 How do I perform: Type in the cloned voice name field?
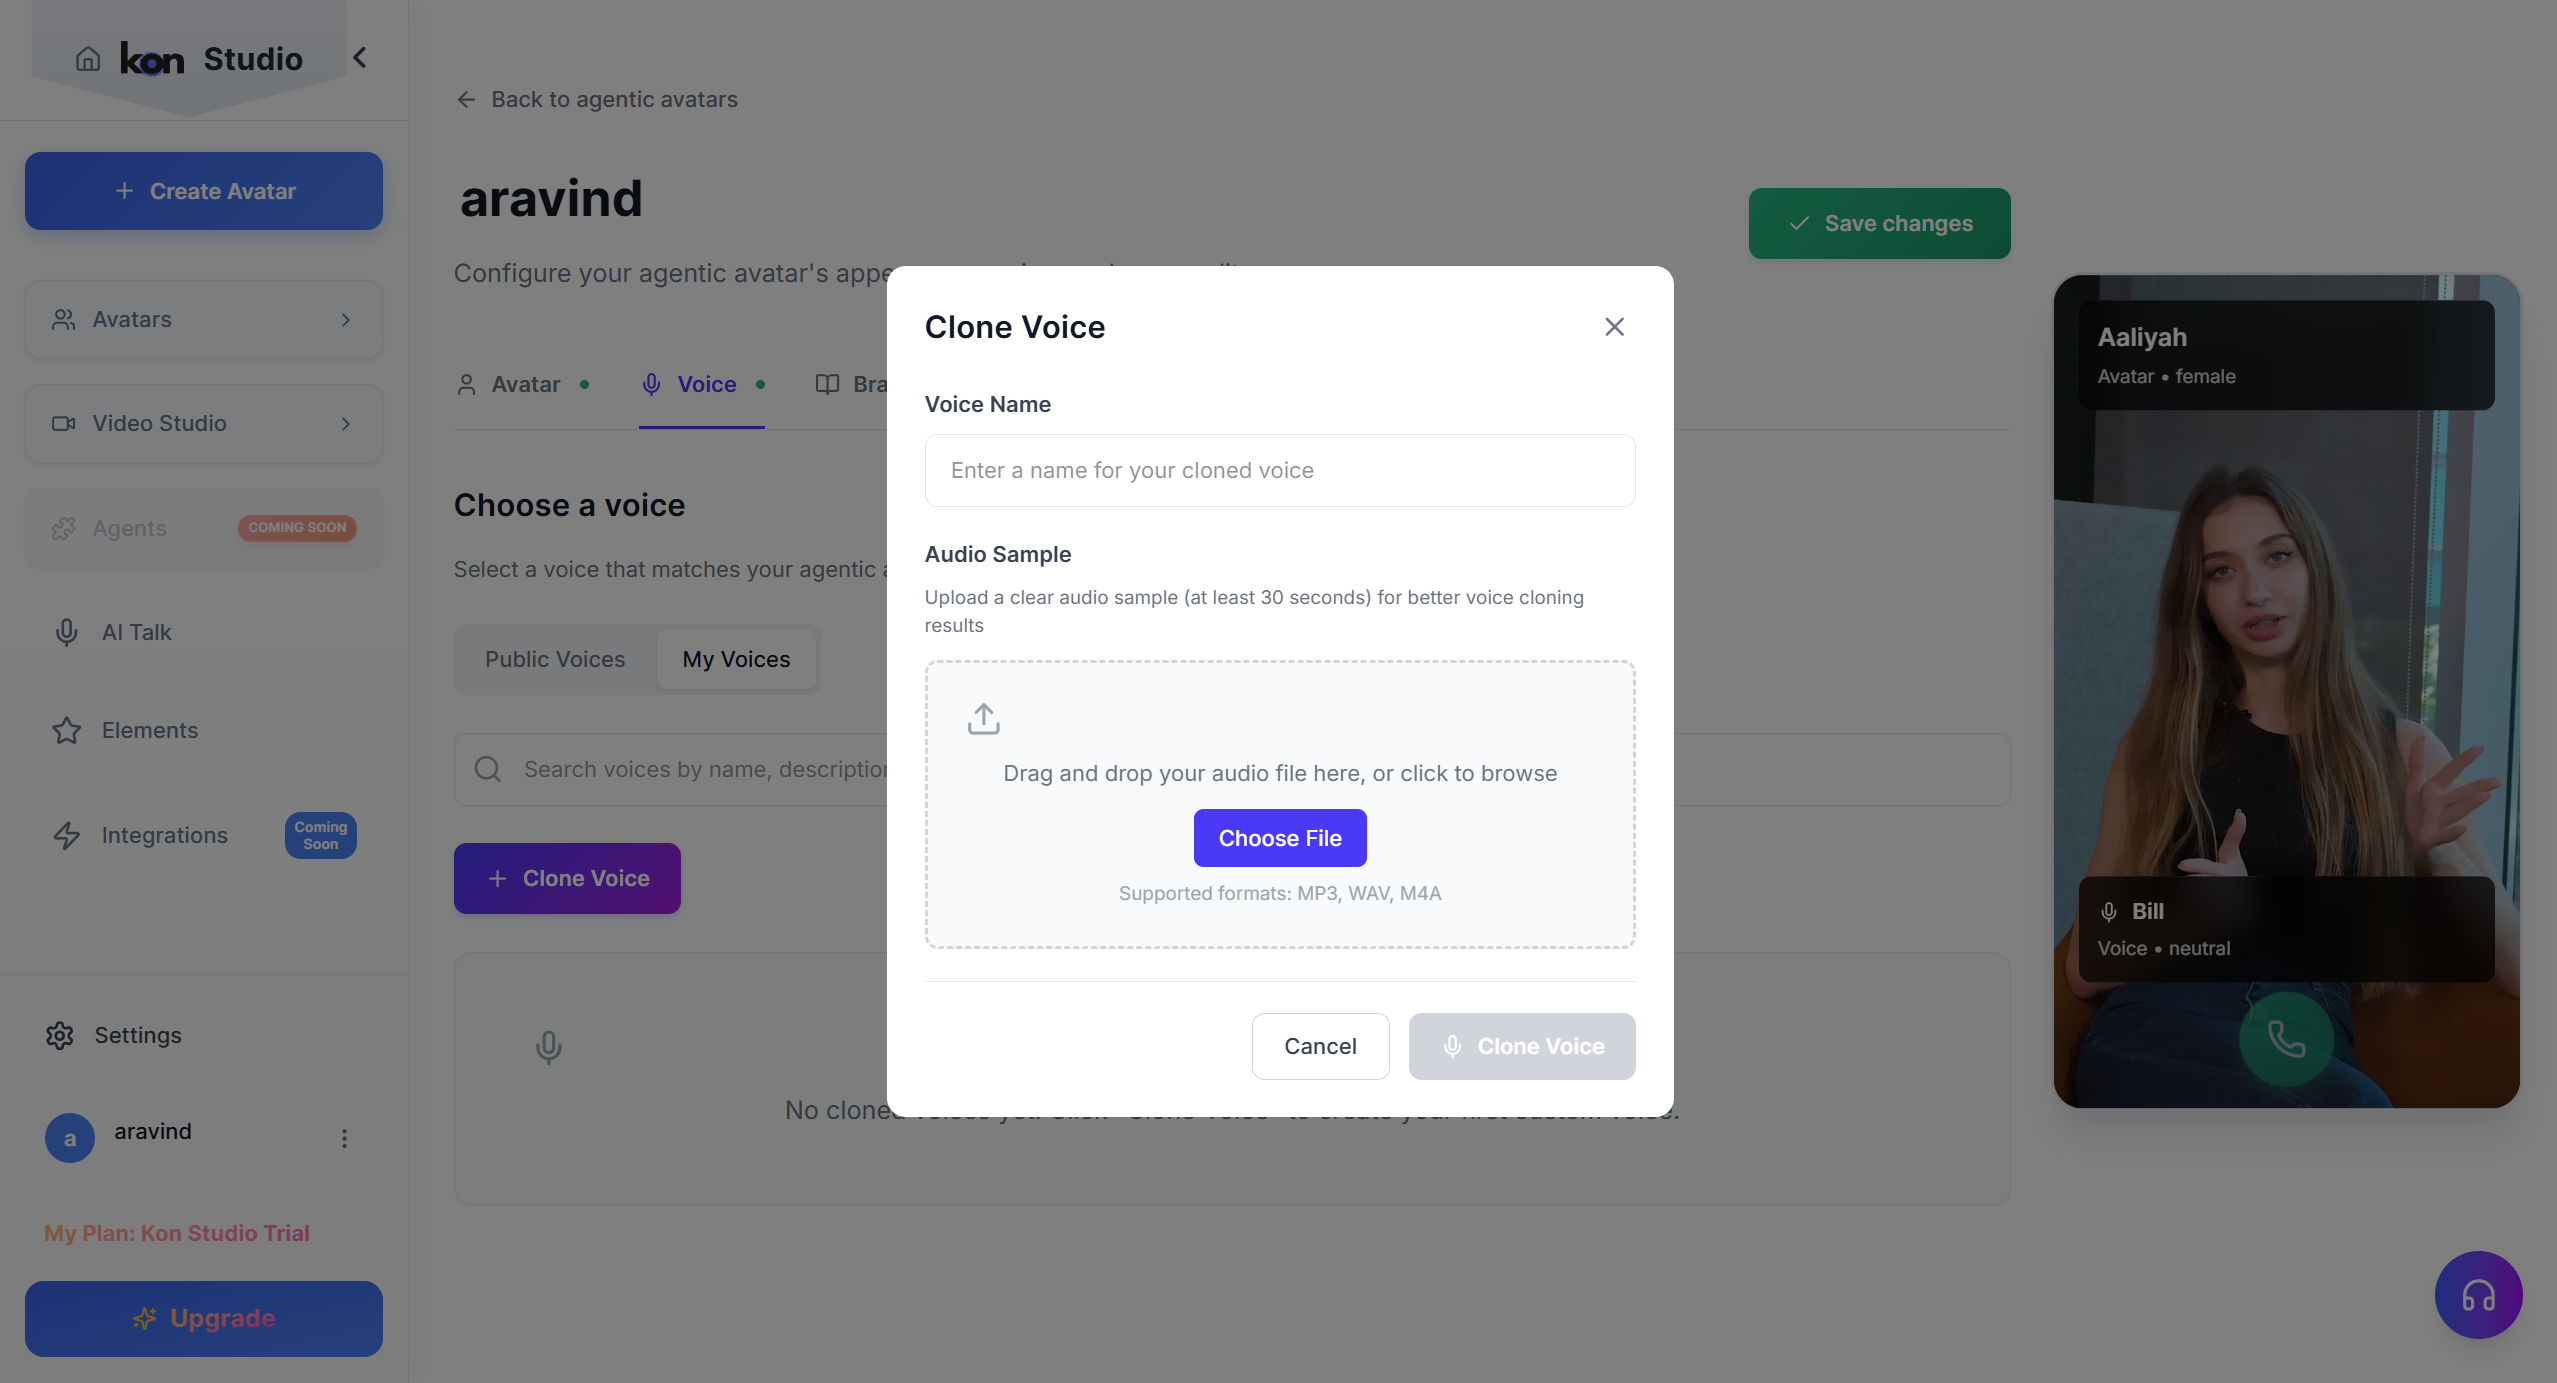(1279, 470)
